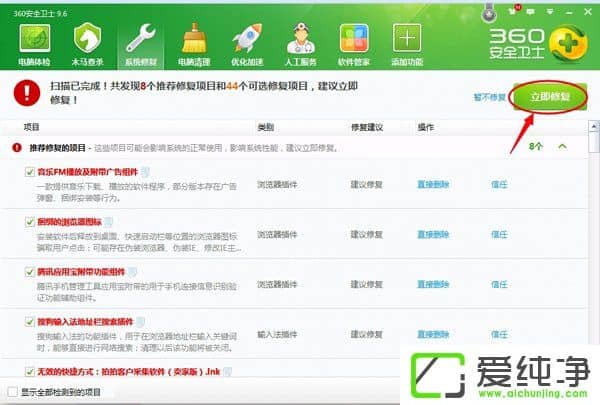Screen dimensions: 600x405
Task: Click the 360安全卫士 9.6 window title
Action: tap(40, 14)
